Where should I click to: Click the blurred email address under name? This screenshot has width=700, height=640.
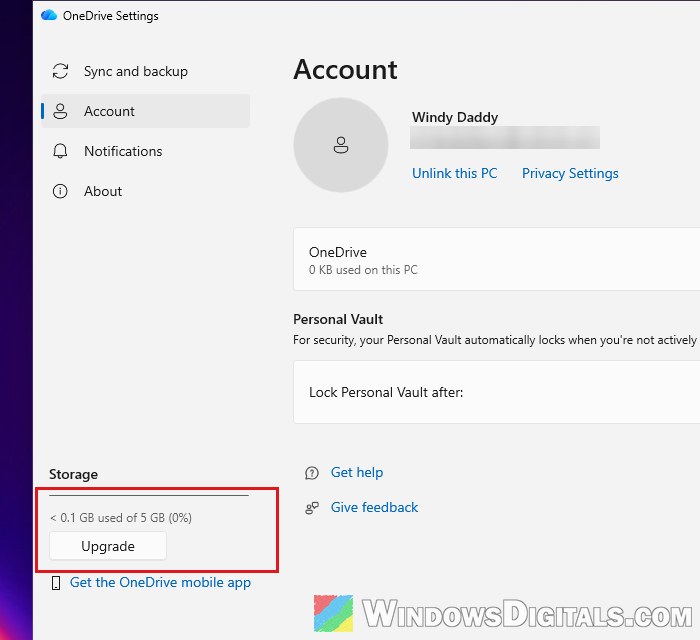tap(504, 137)
